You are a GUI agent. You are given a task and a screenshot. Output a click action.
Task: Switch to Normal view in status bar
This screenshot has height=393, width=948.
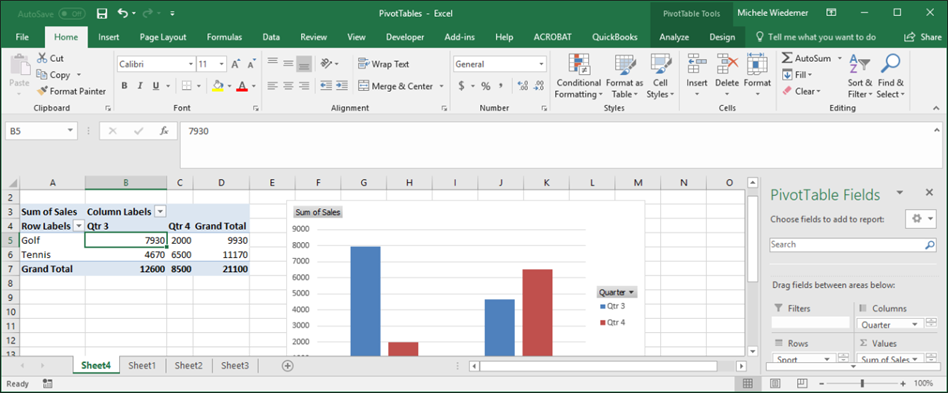tap(747, 383)
